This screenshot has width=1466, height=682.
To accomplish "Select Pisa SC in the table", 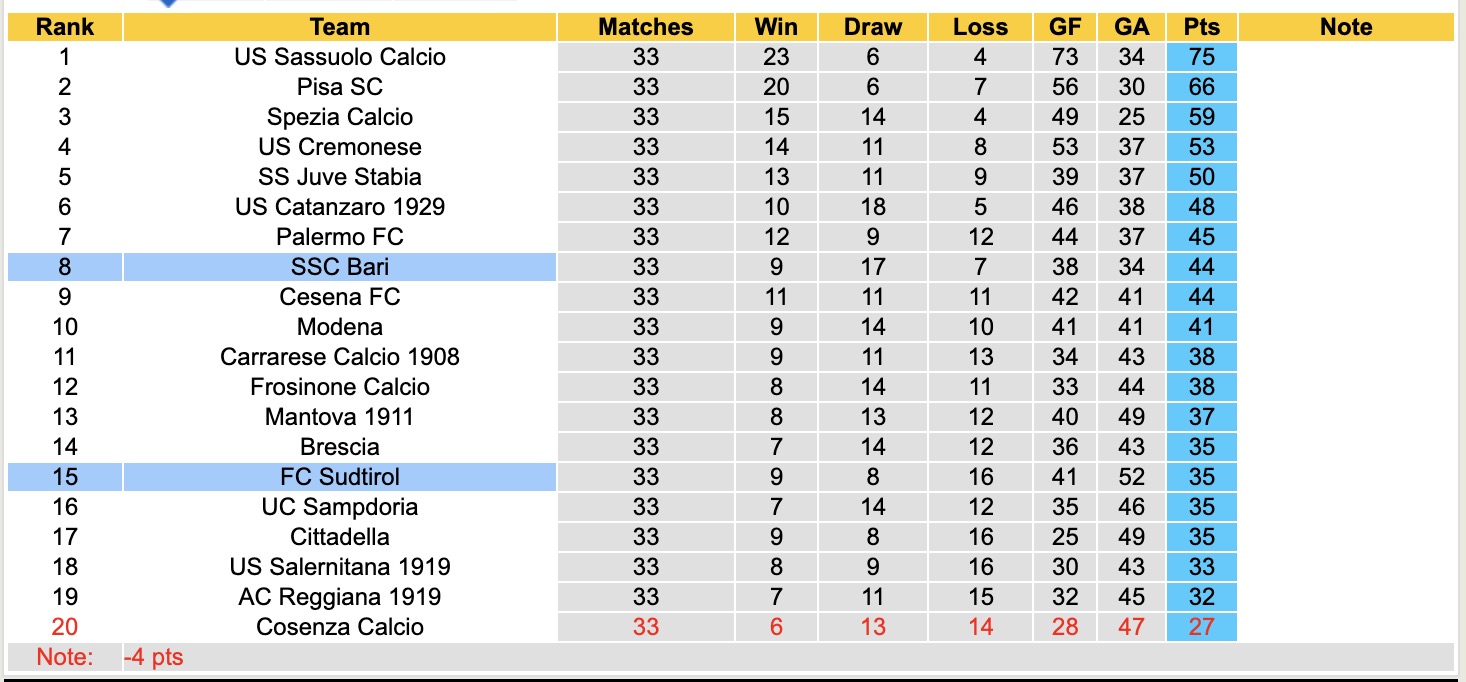I will tap(339, 87).
